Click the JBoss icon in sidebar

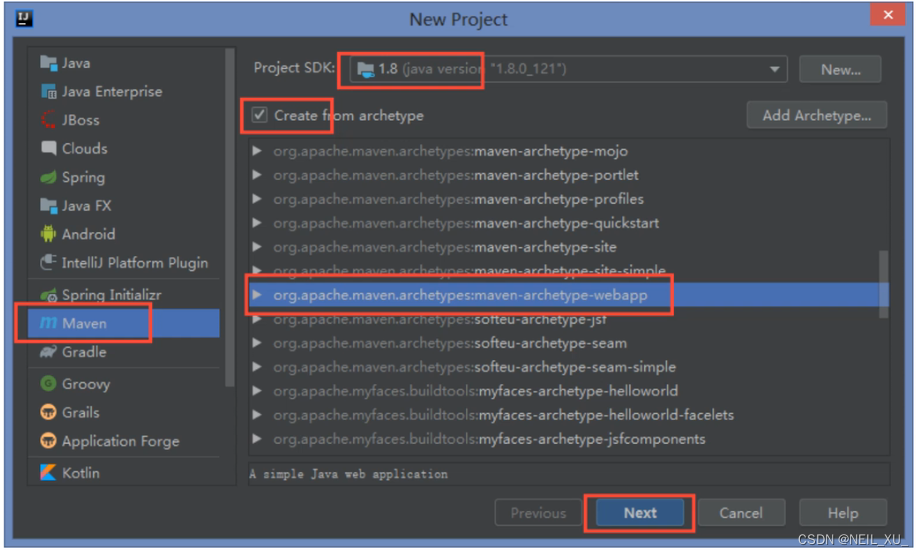[x=48, y=120]
